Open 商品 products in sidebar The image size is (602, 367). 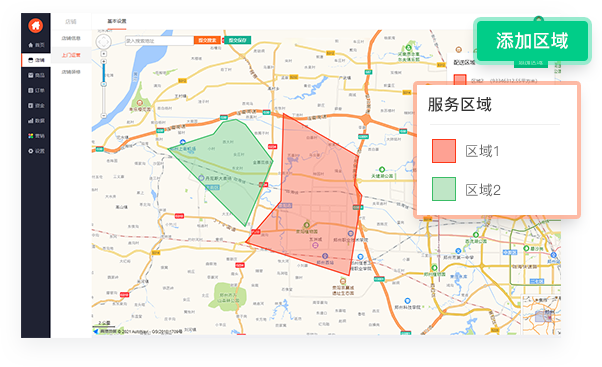36,75
